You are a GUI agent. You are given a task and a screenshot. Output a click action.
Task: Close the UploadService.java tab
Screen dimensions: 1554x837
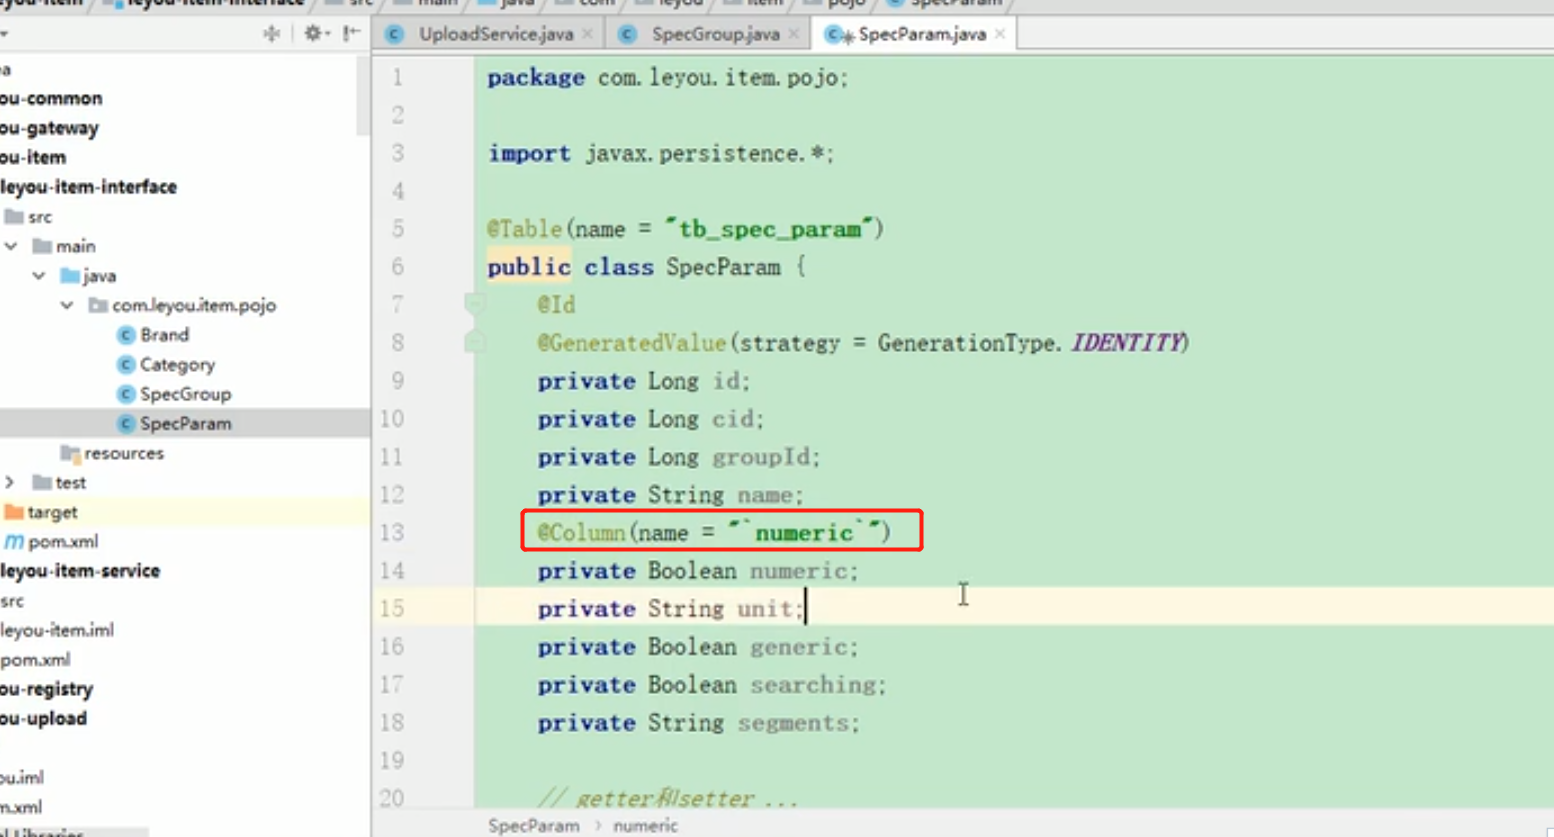click(x=588, y=34)
